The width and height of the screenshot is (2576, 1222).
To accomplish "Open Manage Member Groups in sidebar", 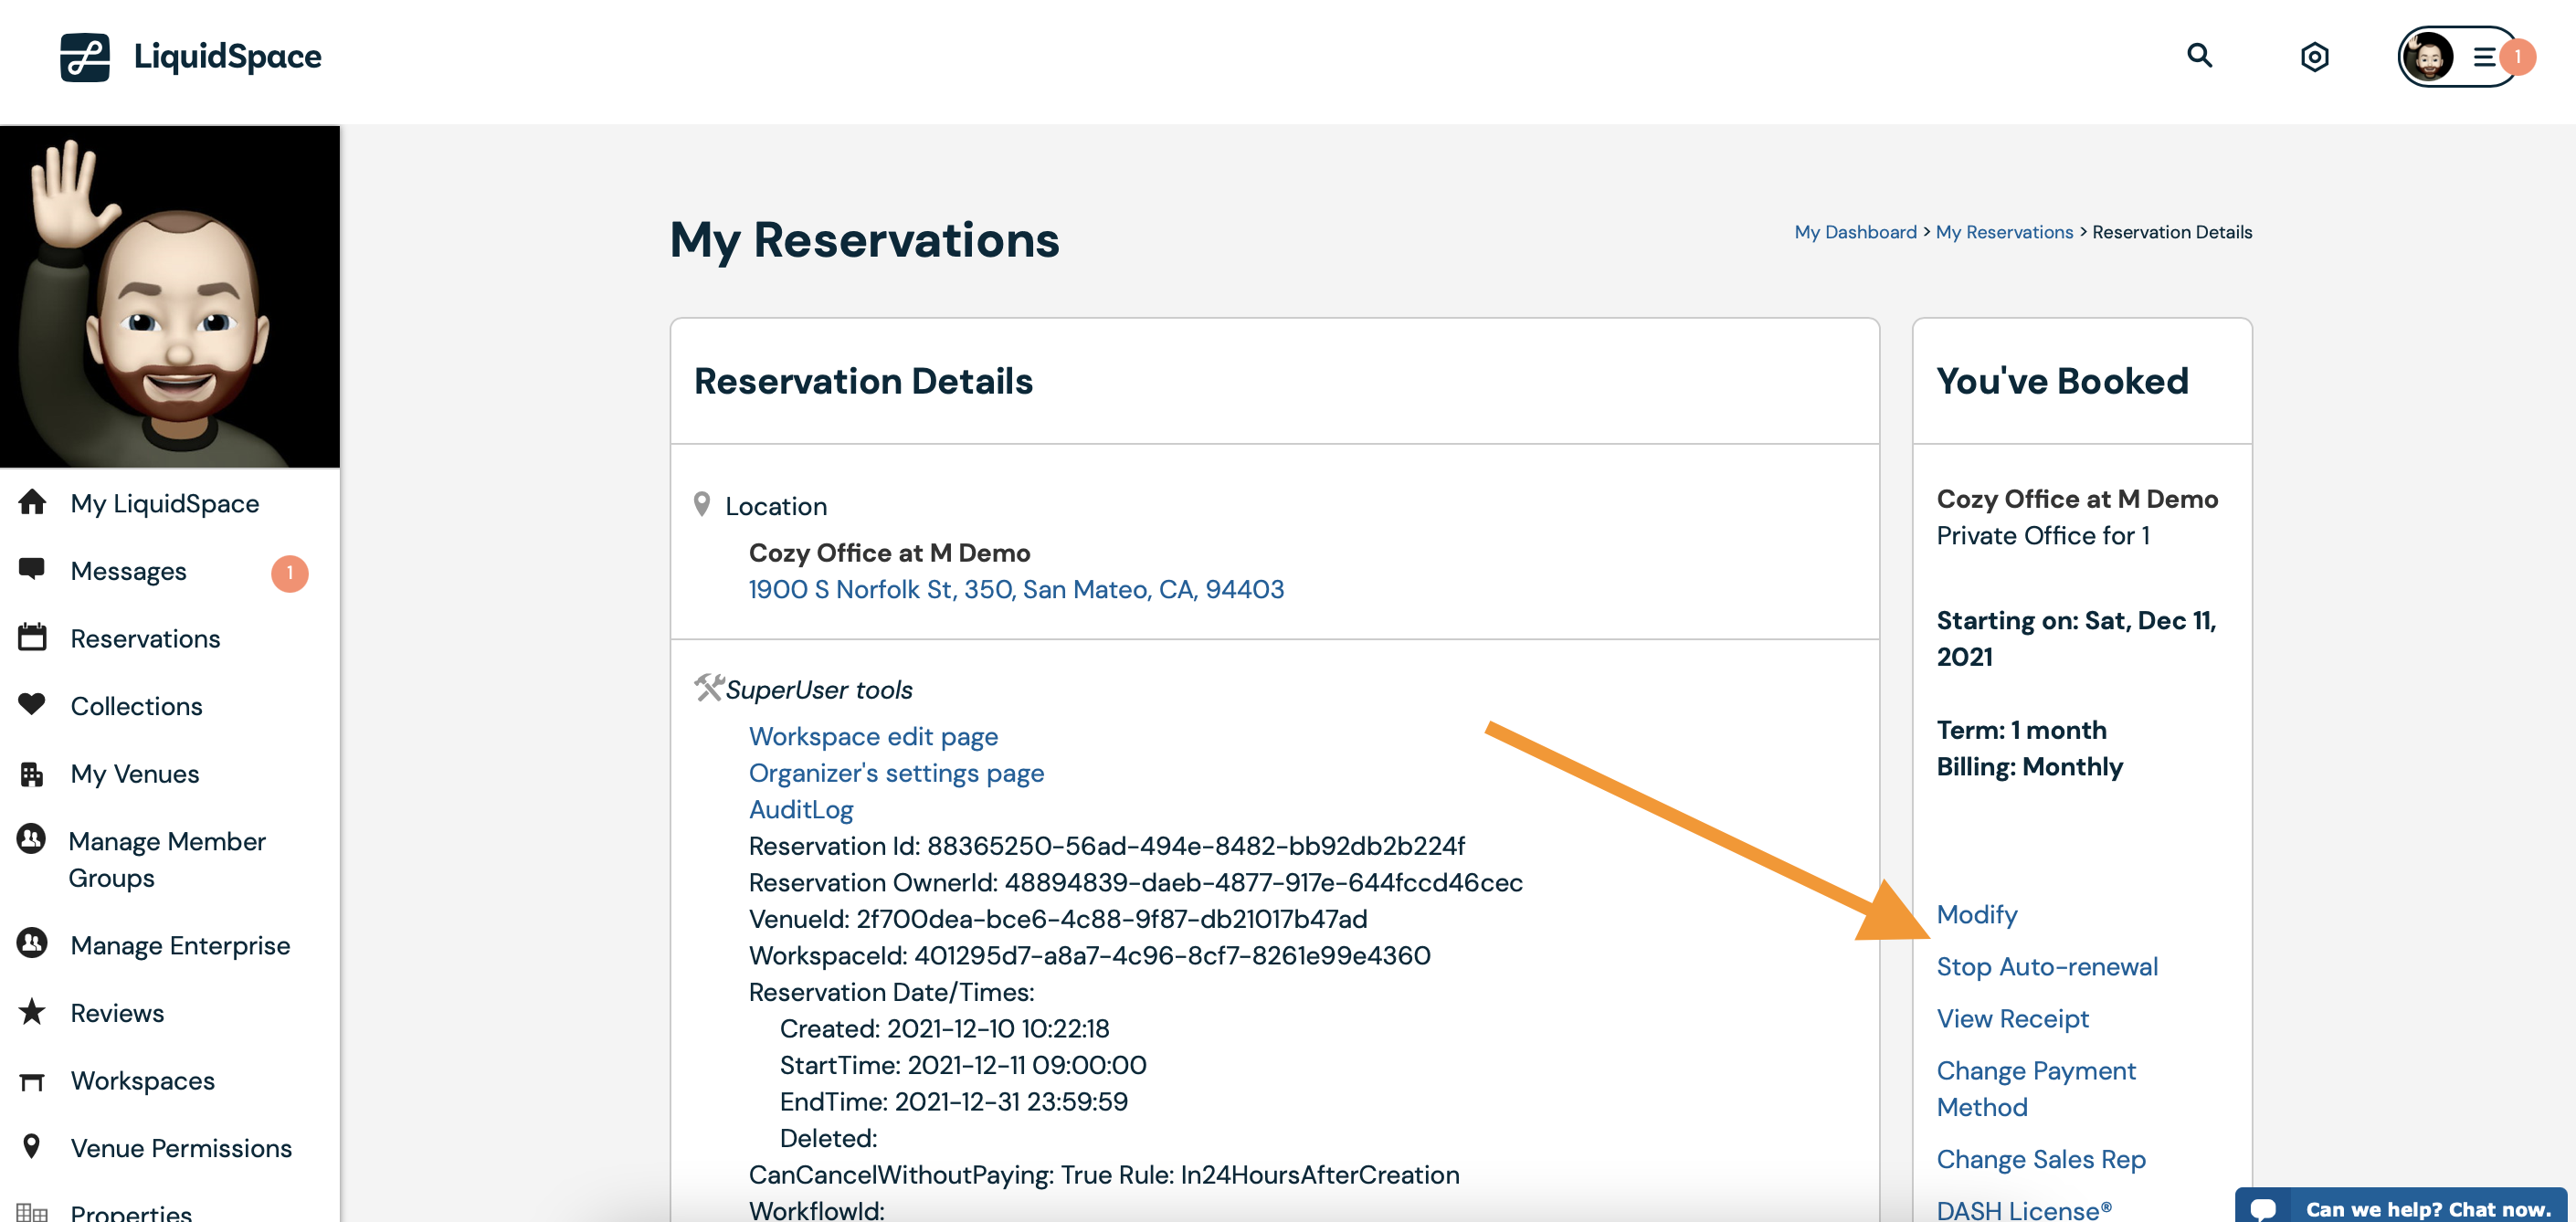I will pyautogui.click(x=167, y=860).
